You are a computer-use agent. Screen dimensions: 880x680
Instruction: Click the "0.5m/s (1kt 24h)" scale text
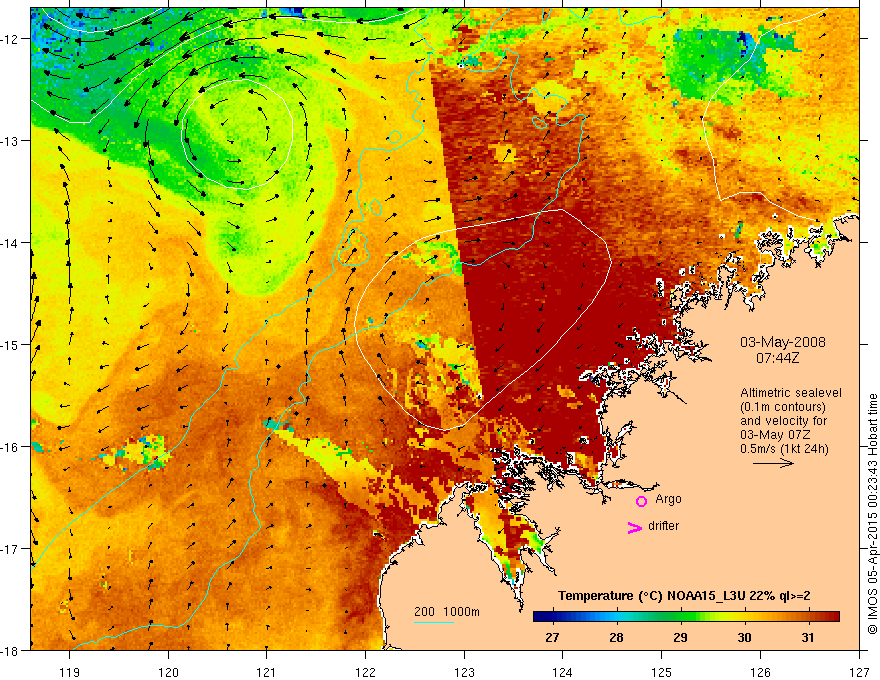(784, 449)
